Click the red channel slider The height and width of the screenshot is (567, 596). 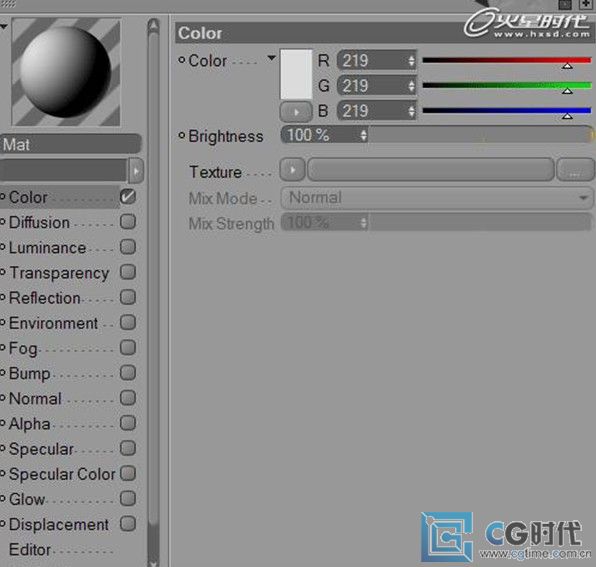pyautogui.click(x=507, y=61)
